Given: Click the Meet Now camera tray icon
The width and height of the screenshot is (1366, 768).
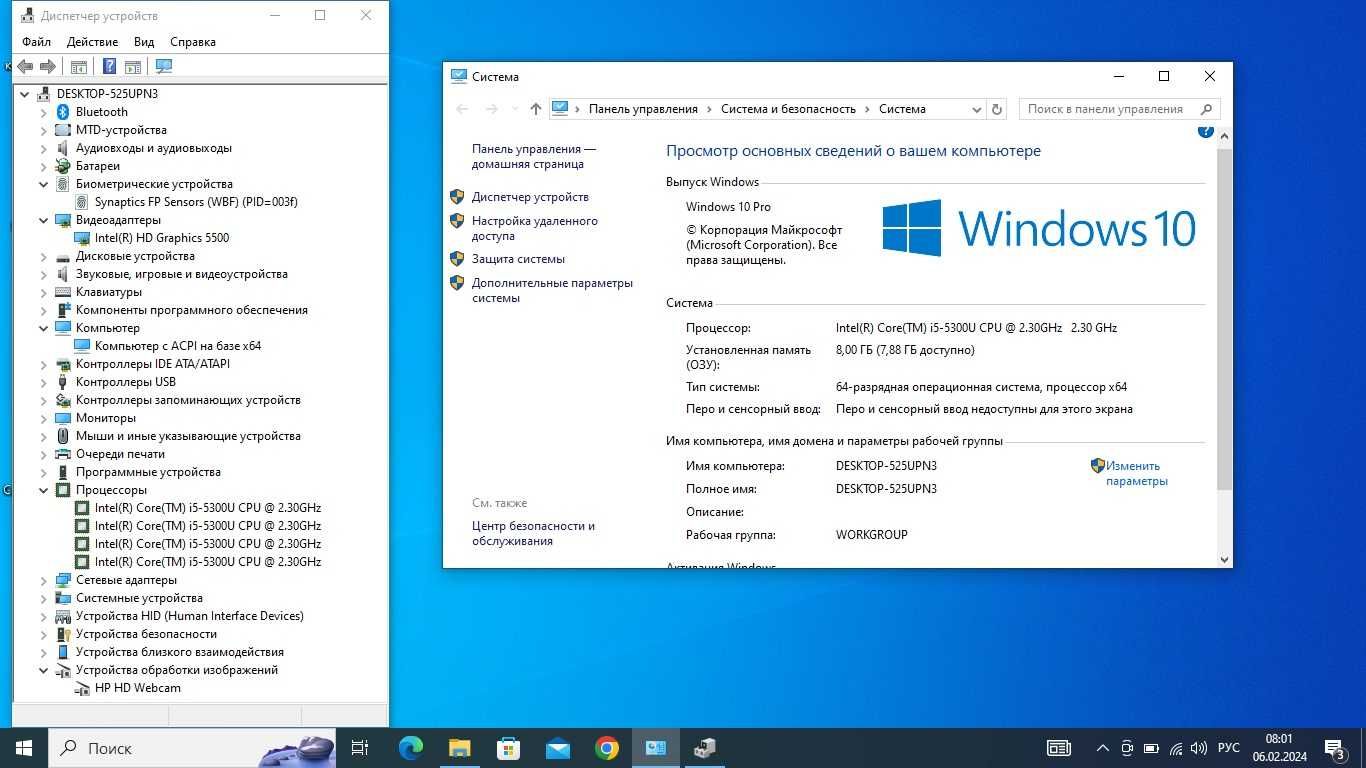Looking at the screenshot, I should point(1127,748).
